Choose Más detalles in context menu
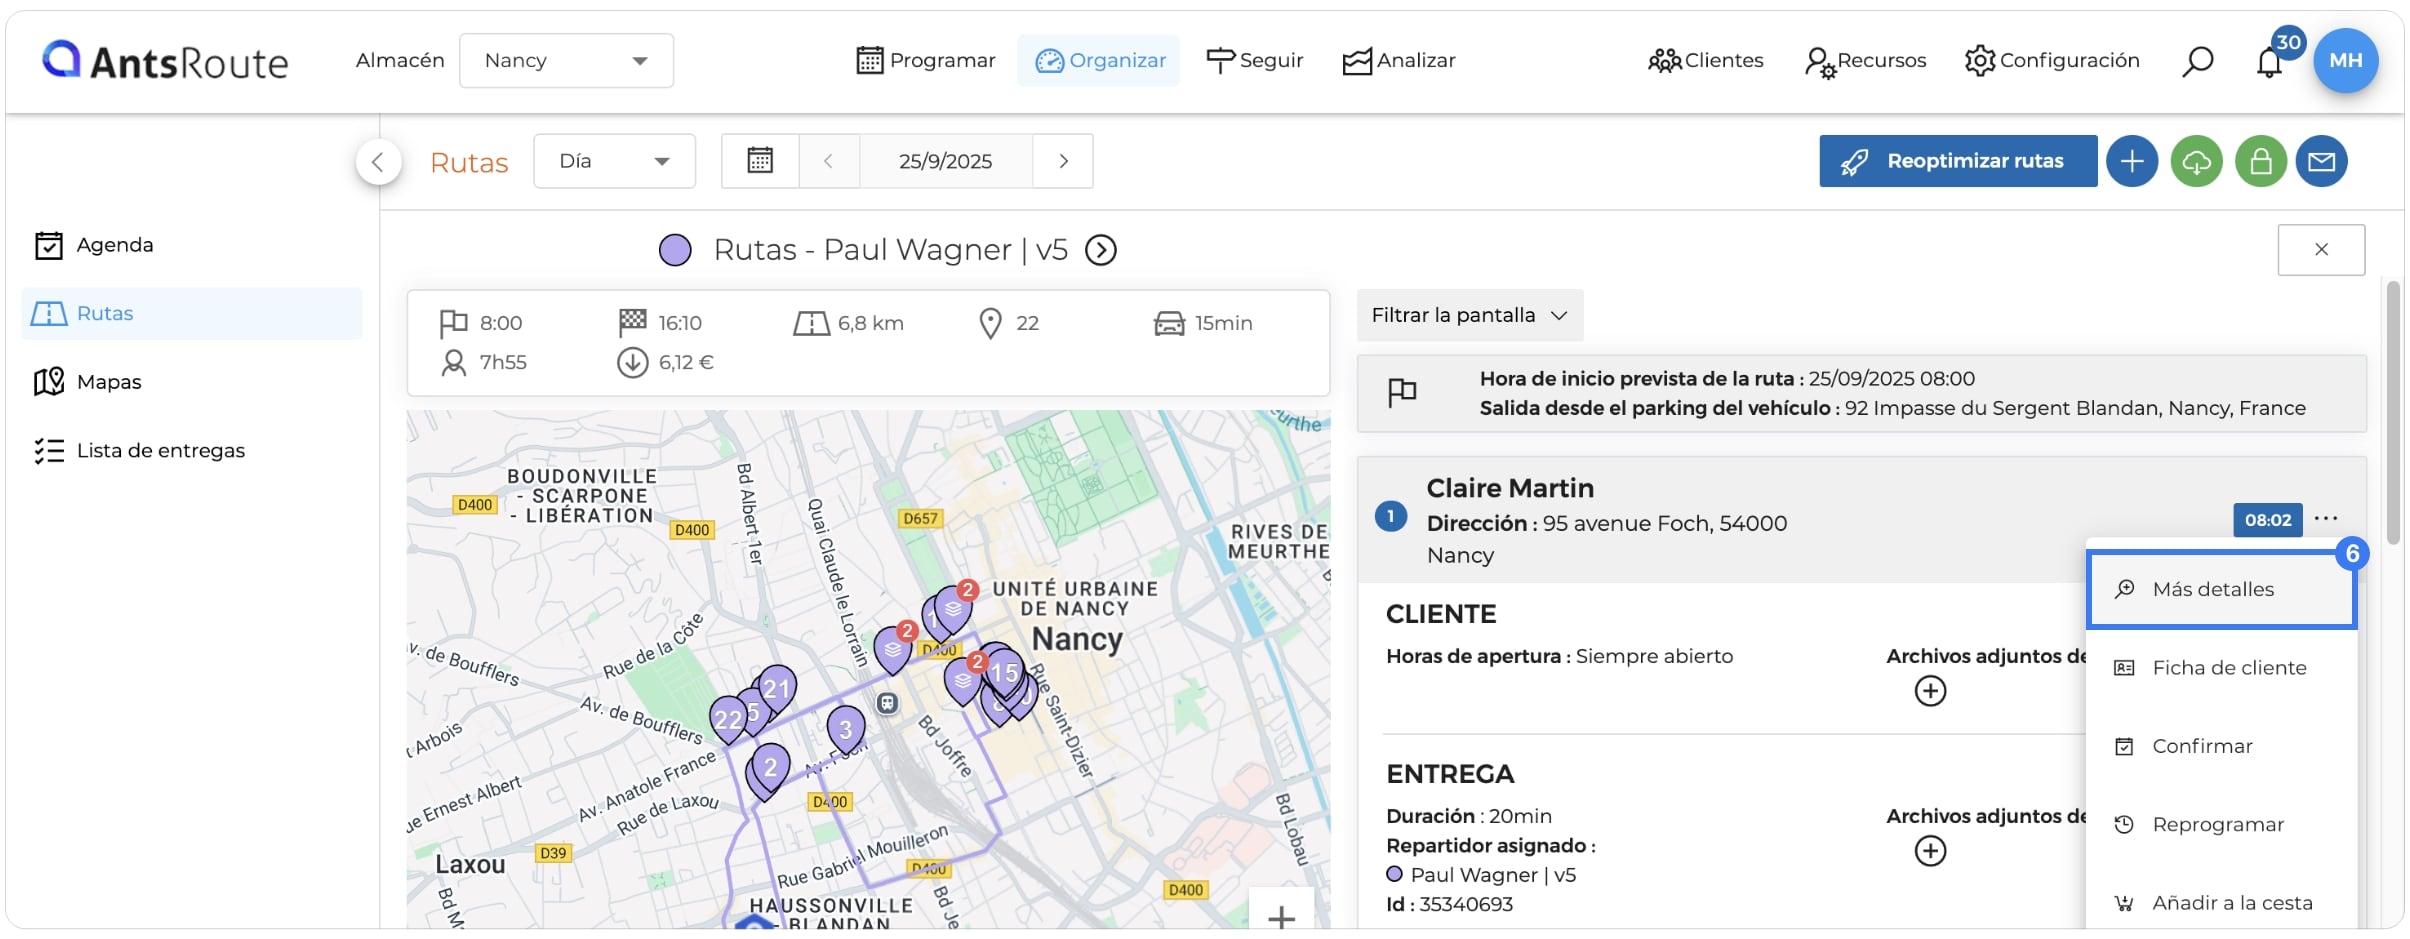The height and width of the screenshot is (939, 2410). pos(2222,589)
